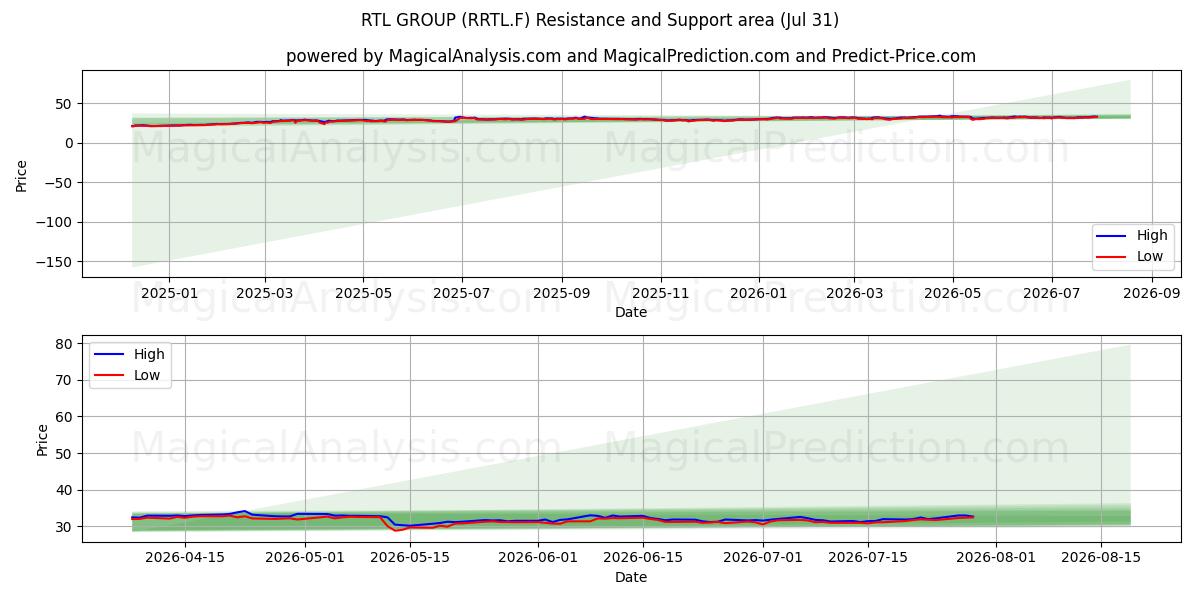This screenshot has height=600, width=1200.
Task: Click the '30' price tick on bottom chart
Action: pyautogui.click(x=66, y=527)
